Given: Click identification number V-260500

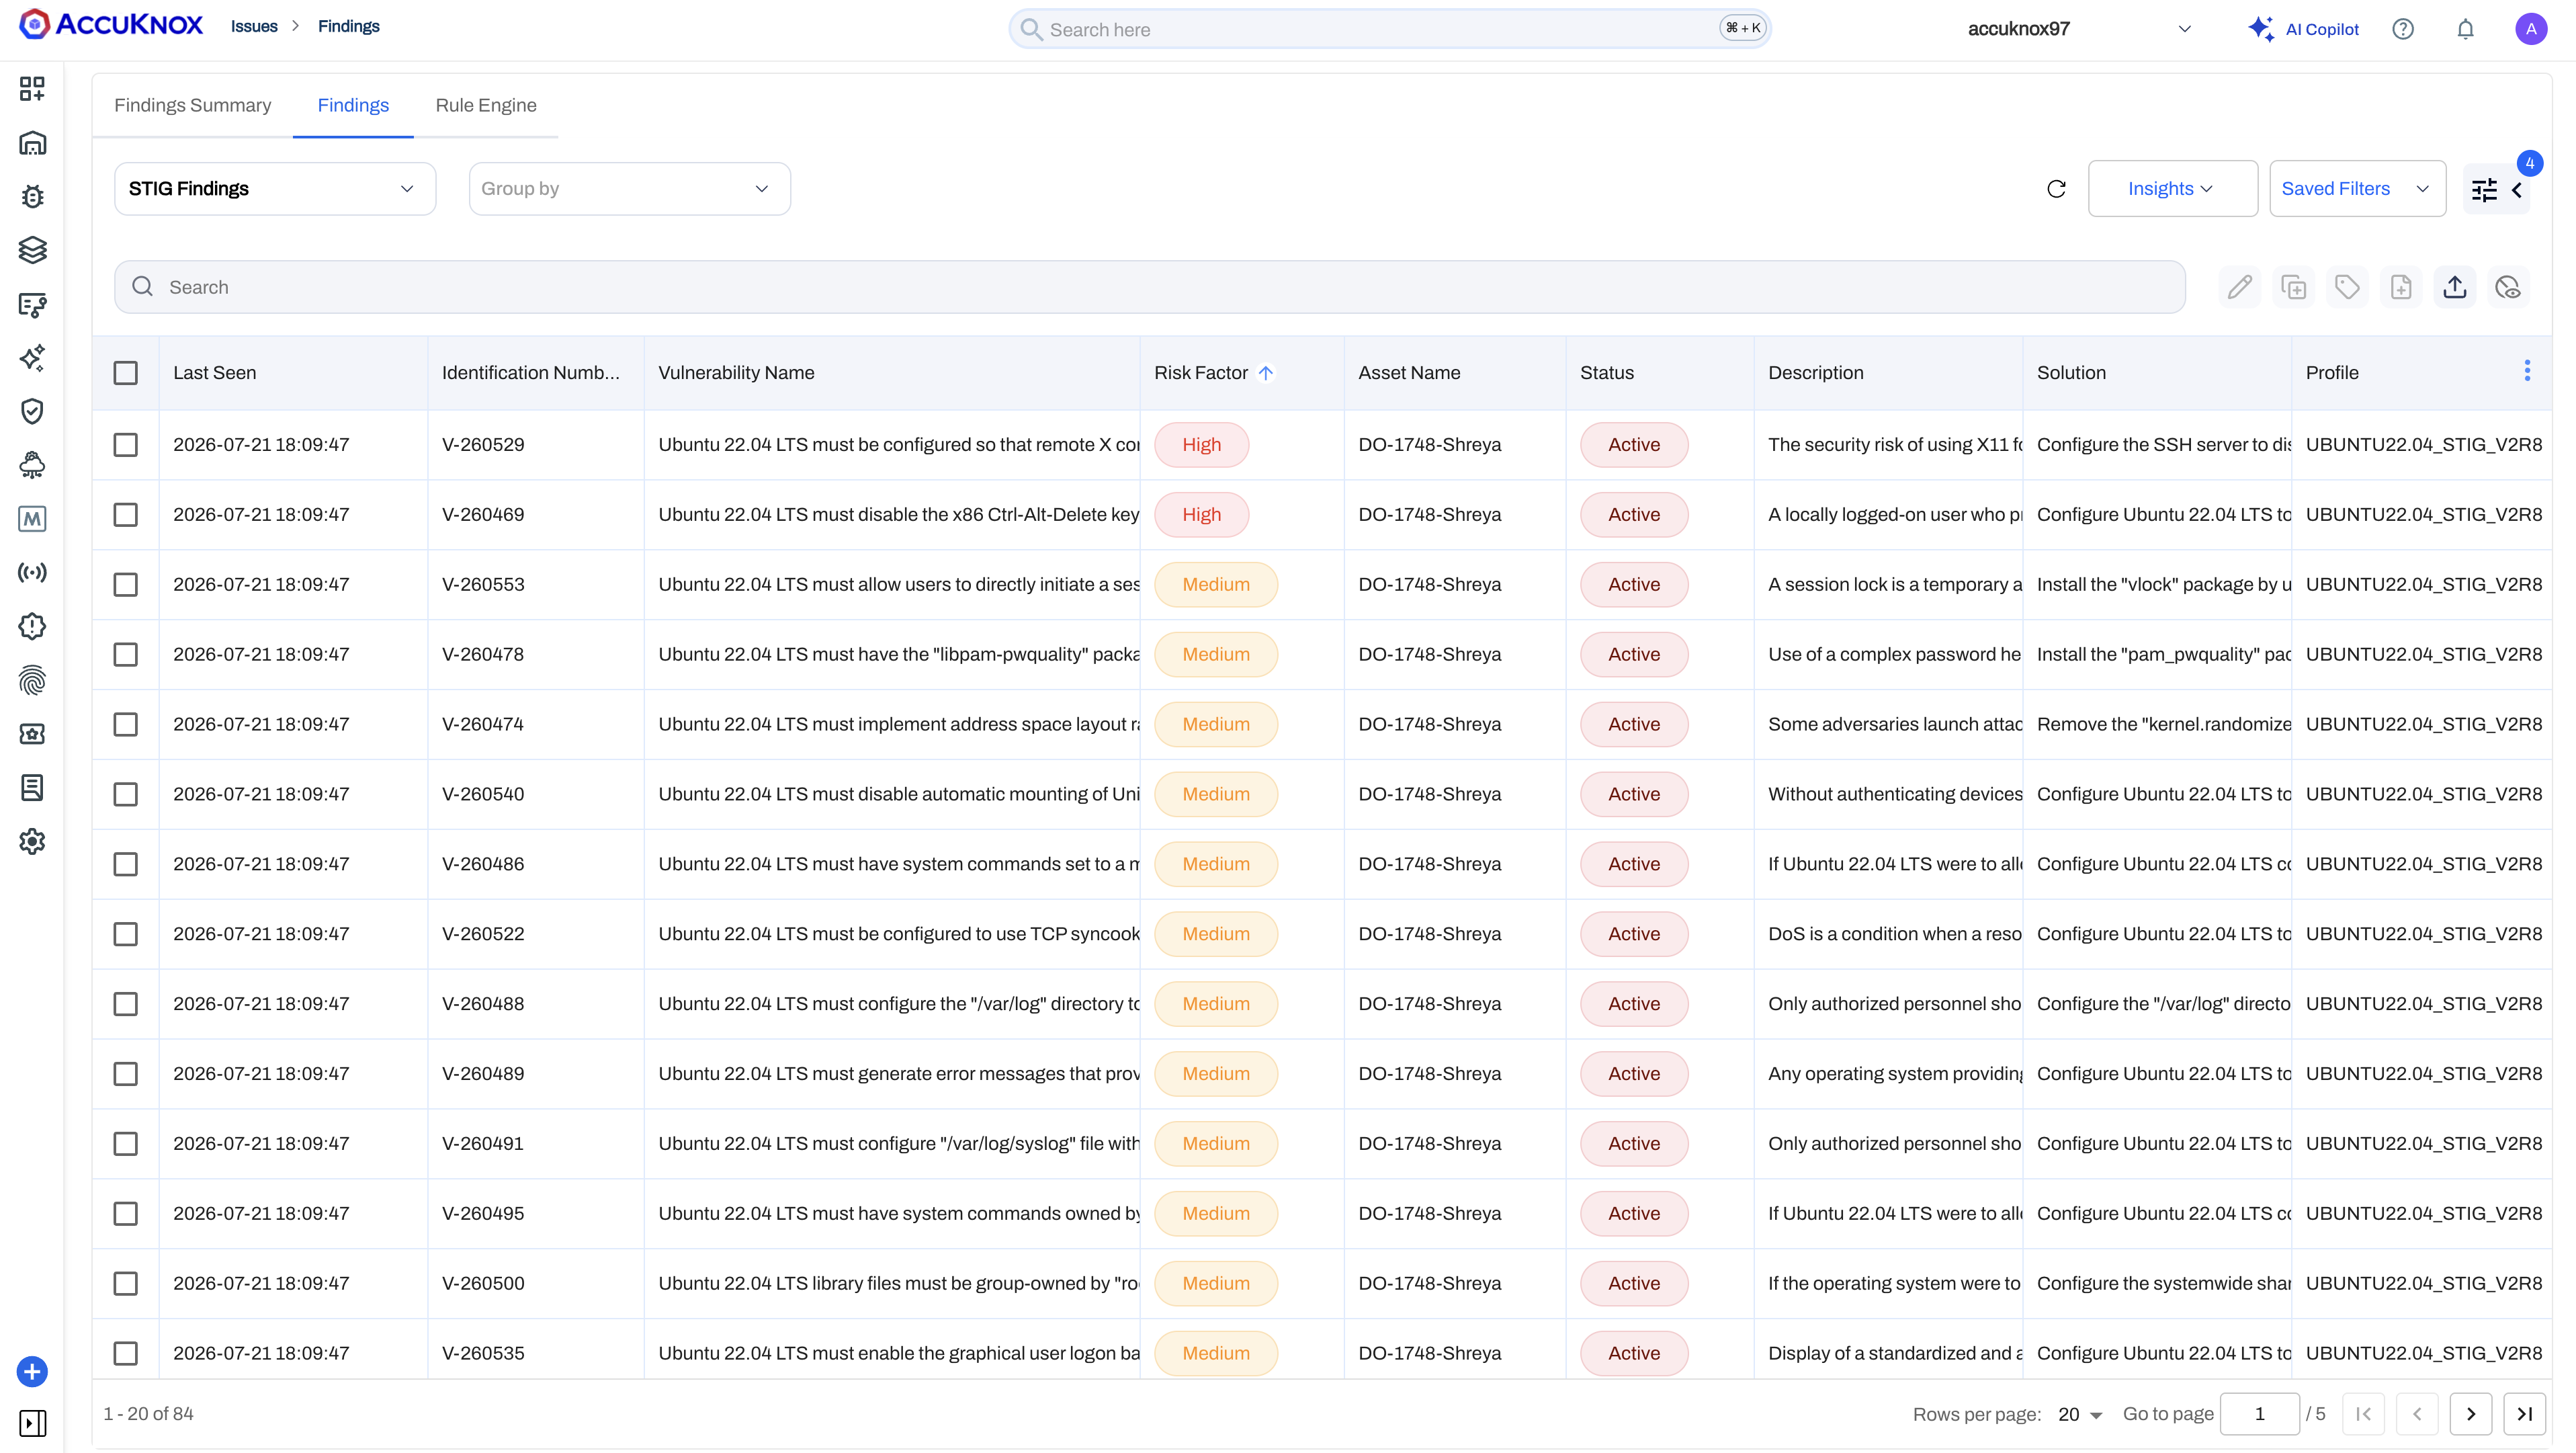Looking at the screenshot, I should (x=483, y=1284).
